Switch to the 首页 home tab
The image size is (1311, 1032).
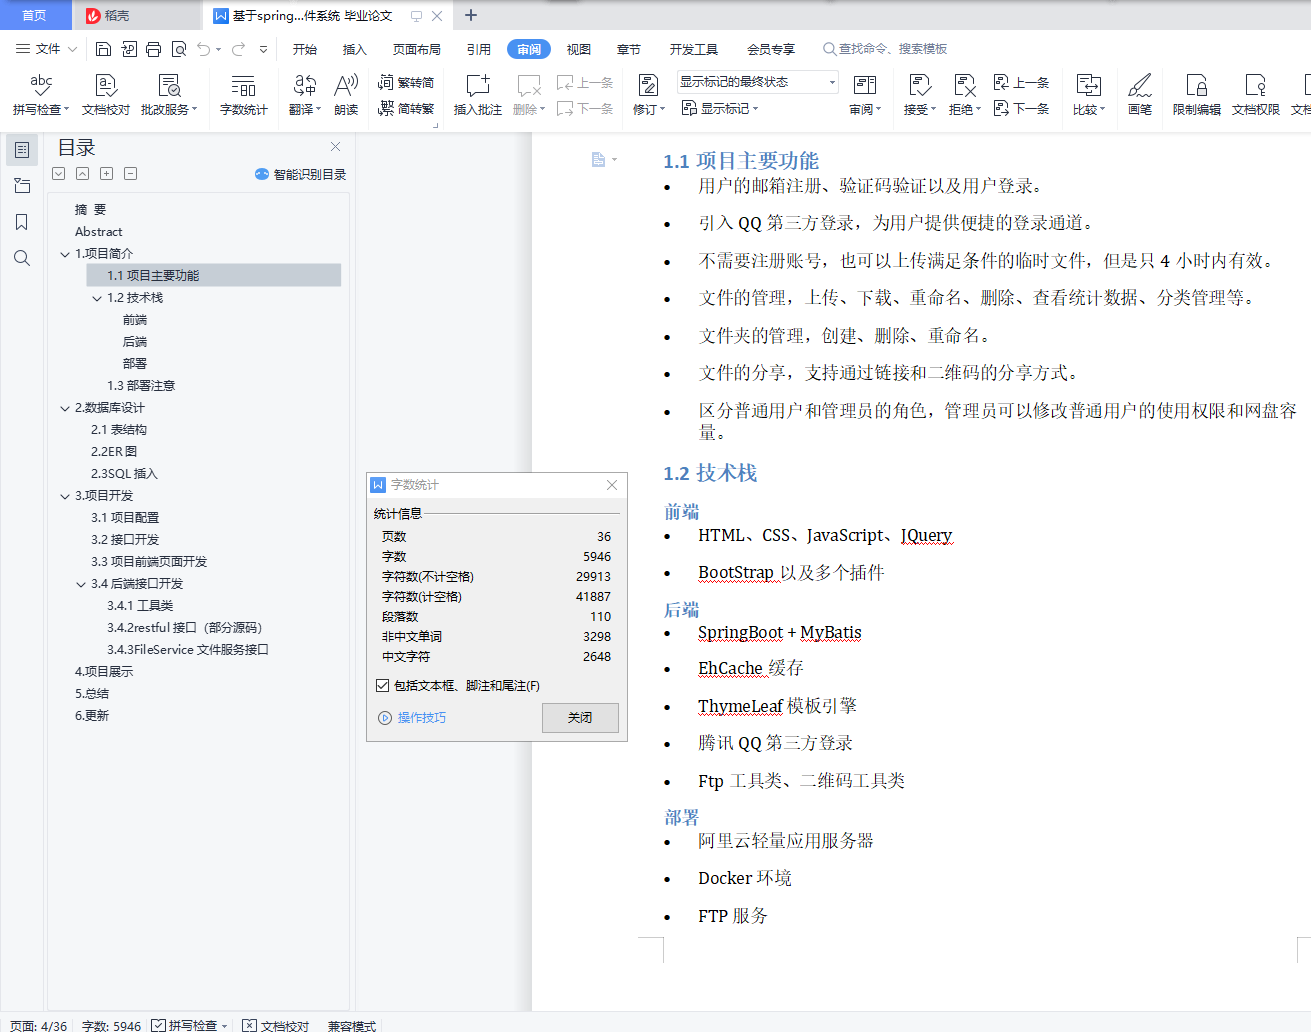point(35,15)
